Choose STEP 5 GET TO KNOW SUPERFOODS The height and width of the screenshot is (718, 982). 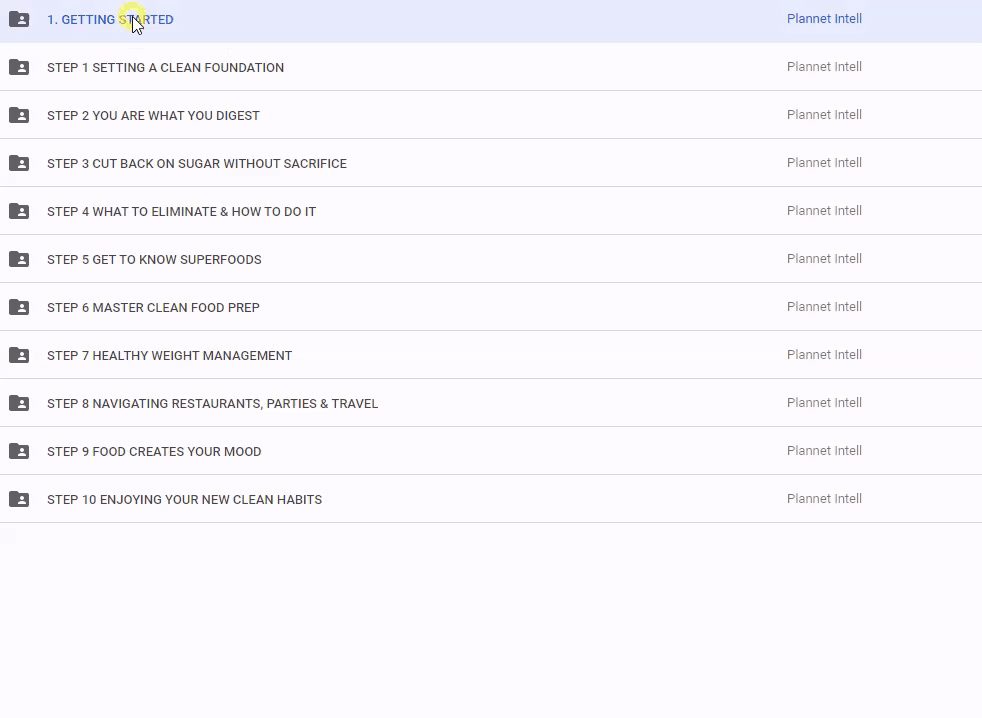(x=154, y=260)
